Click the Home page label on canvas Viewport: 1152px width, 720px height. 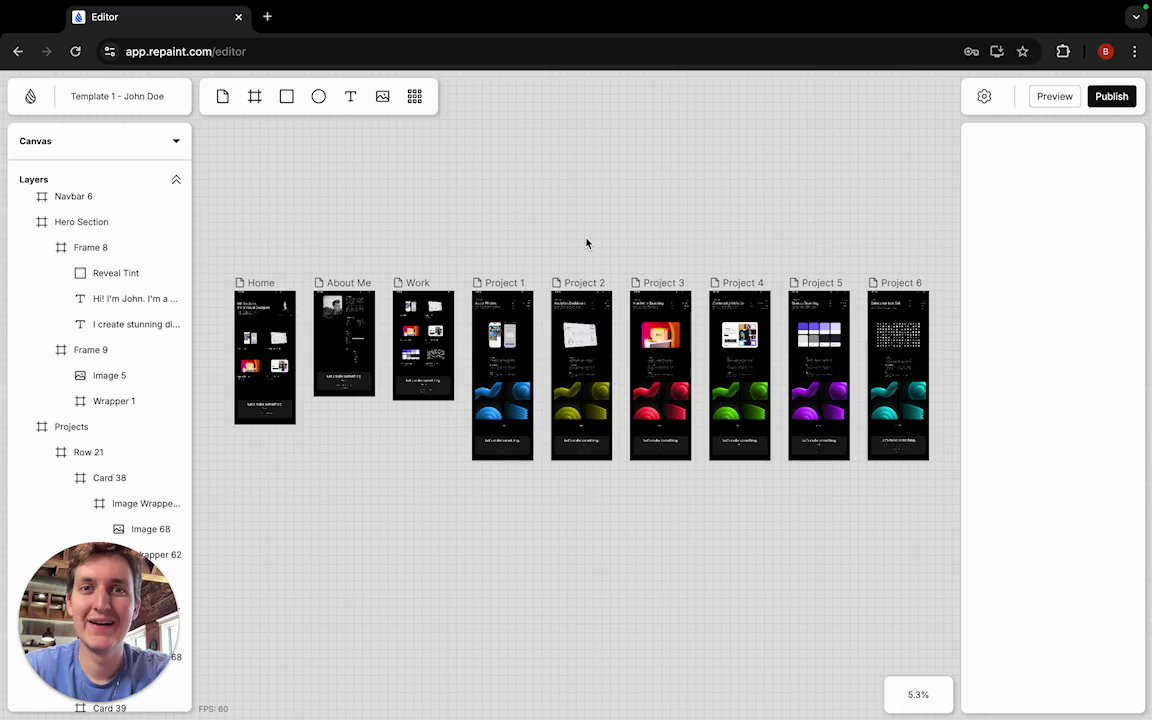261,283
